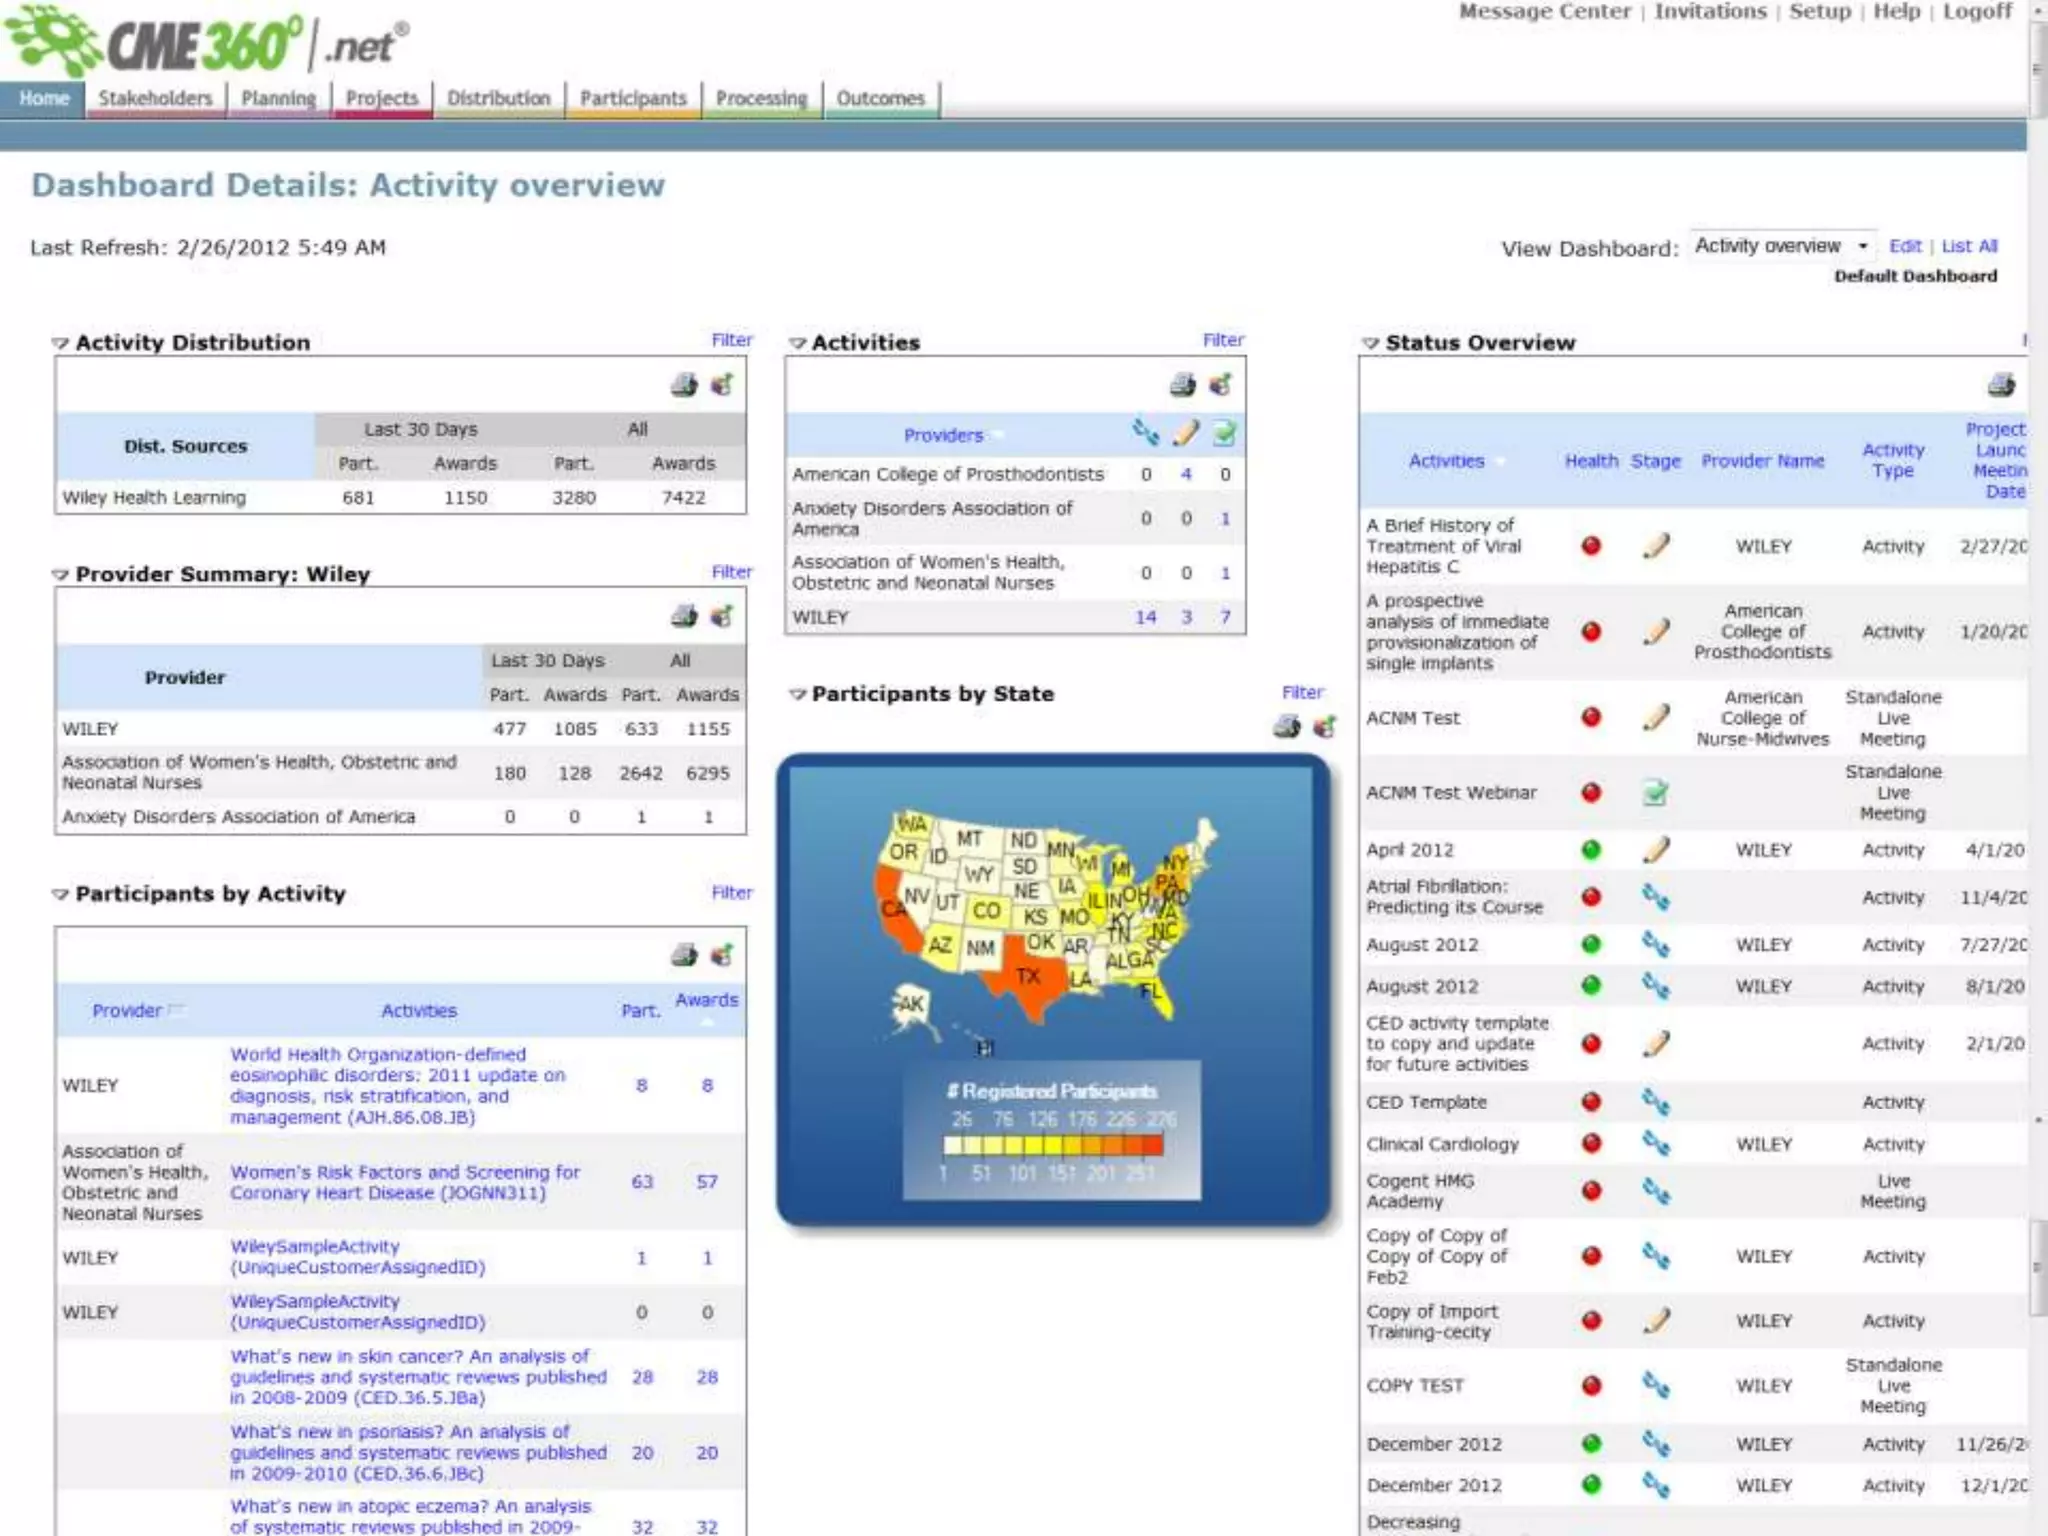Click the print icon in Activity Distribution panel

[684, 385]
